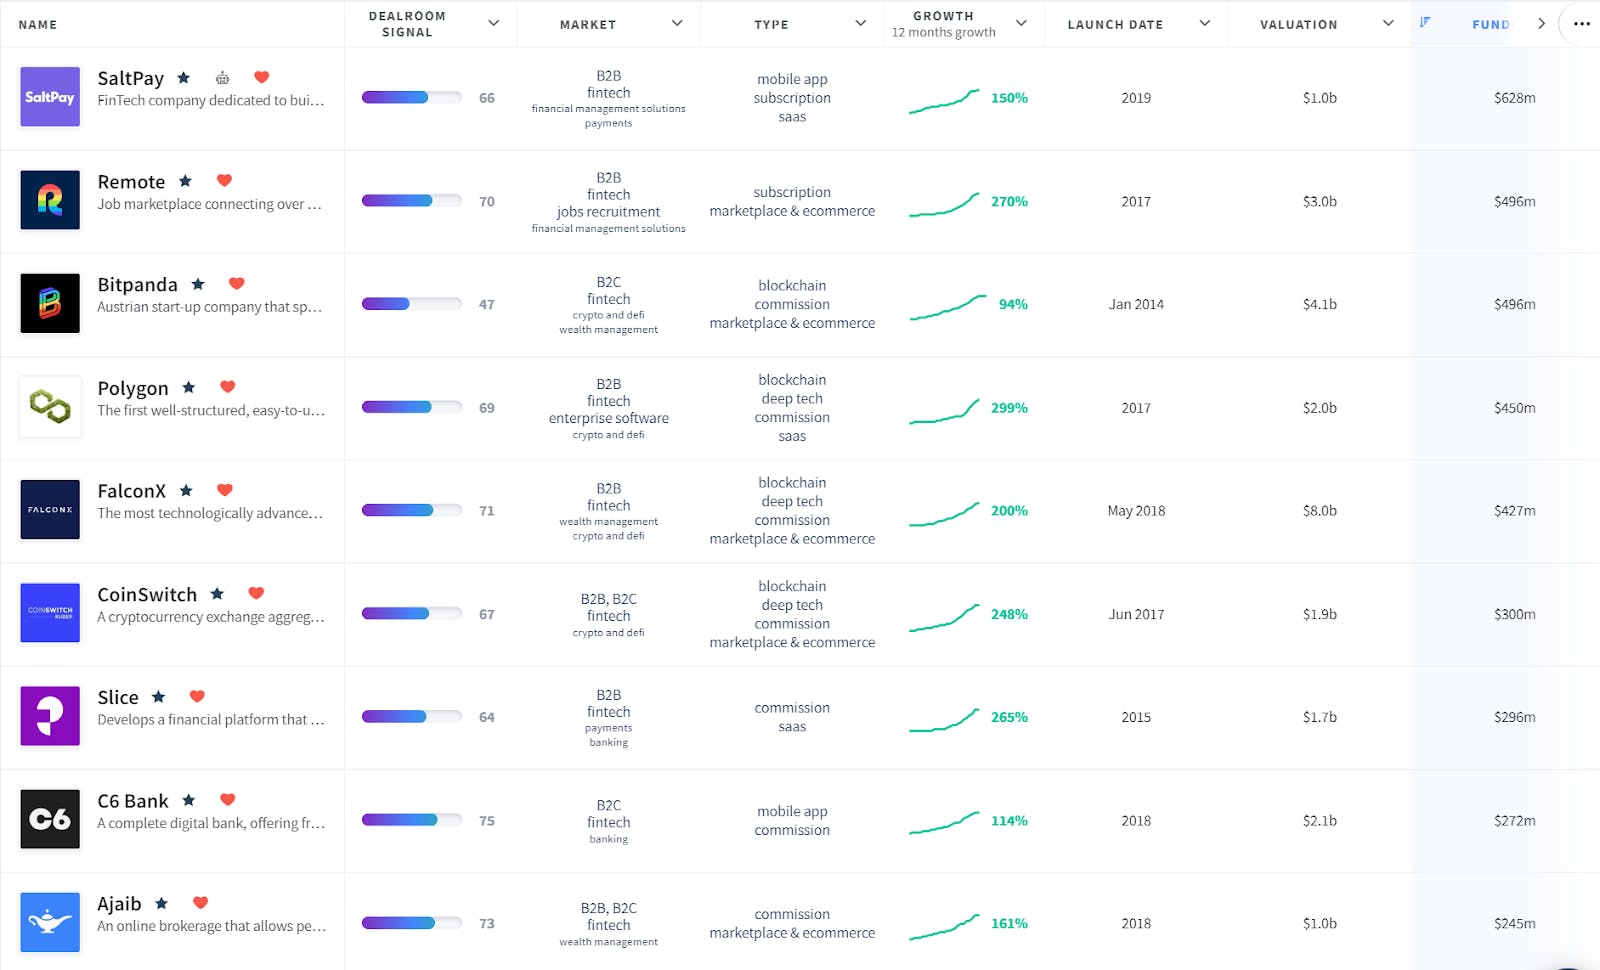Click the MARKET column header label
1600x970 pixels.
click(588, 24)
